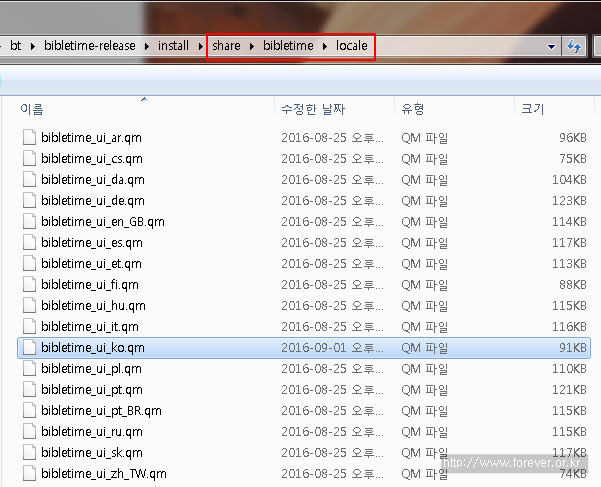
Task: Click the bibletime_ui_cs.qm file icon
Action: (x=30, y=158)
